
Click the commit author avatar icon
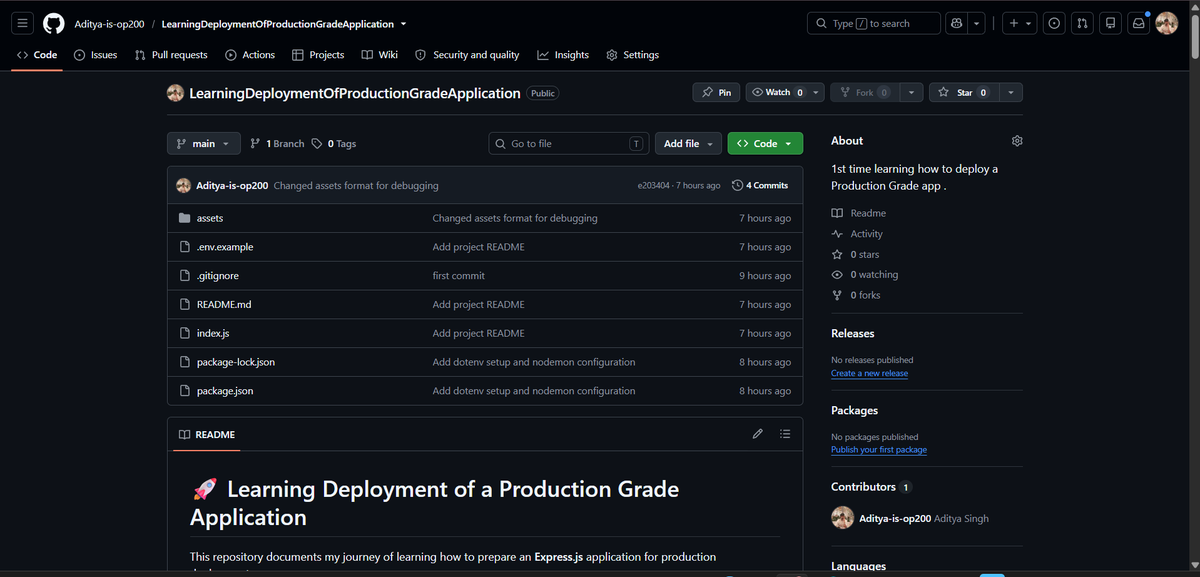[184, 186]
